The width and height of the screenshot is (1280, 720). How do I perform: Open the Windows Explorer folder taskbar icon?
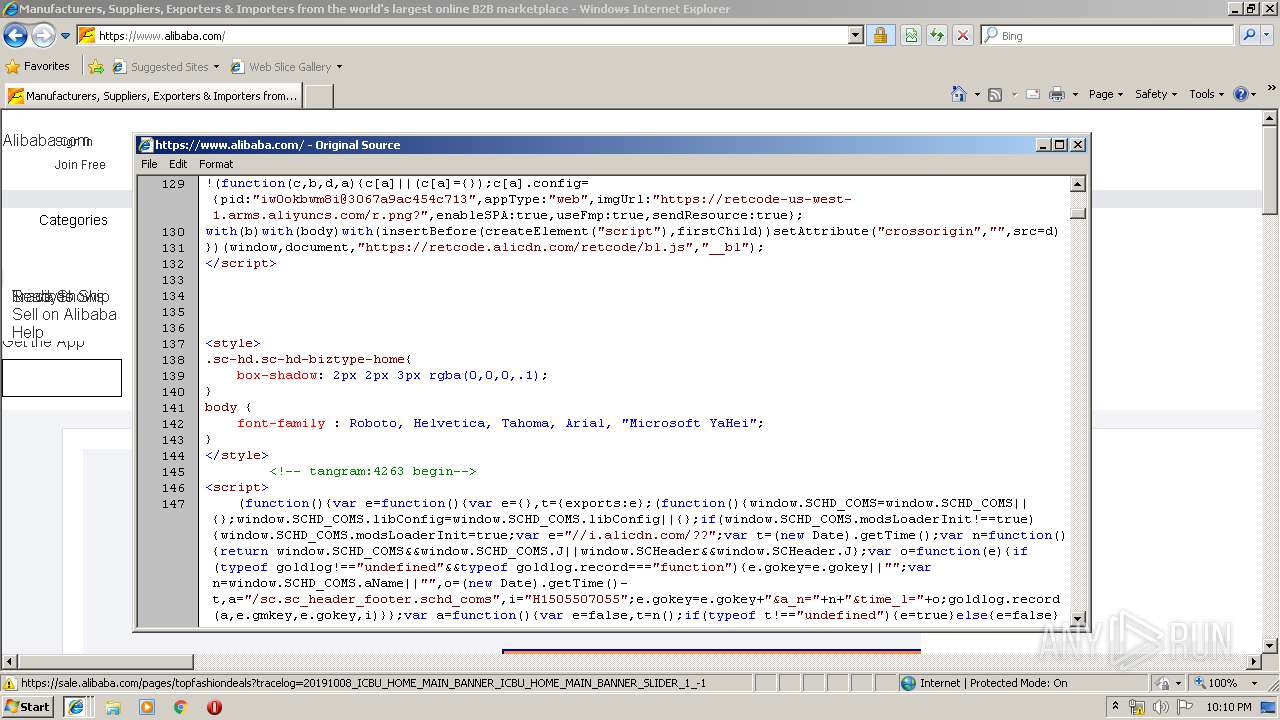113,707
